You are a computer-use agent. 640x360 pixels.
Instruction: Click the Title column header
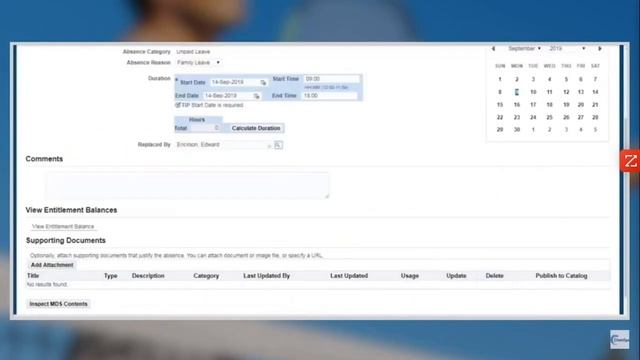coord(33,276)
